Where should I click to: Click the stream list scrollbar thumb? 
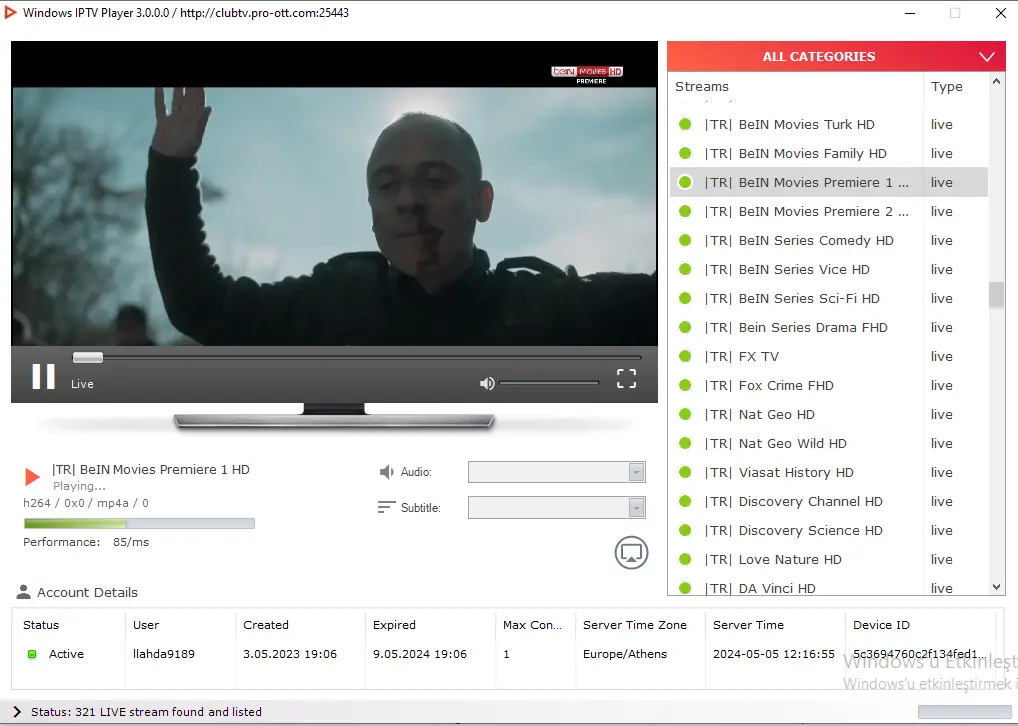(997, 295)
